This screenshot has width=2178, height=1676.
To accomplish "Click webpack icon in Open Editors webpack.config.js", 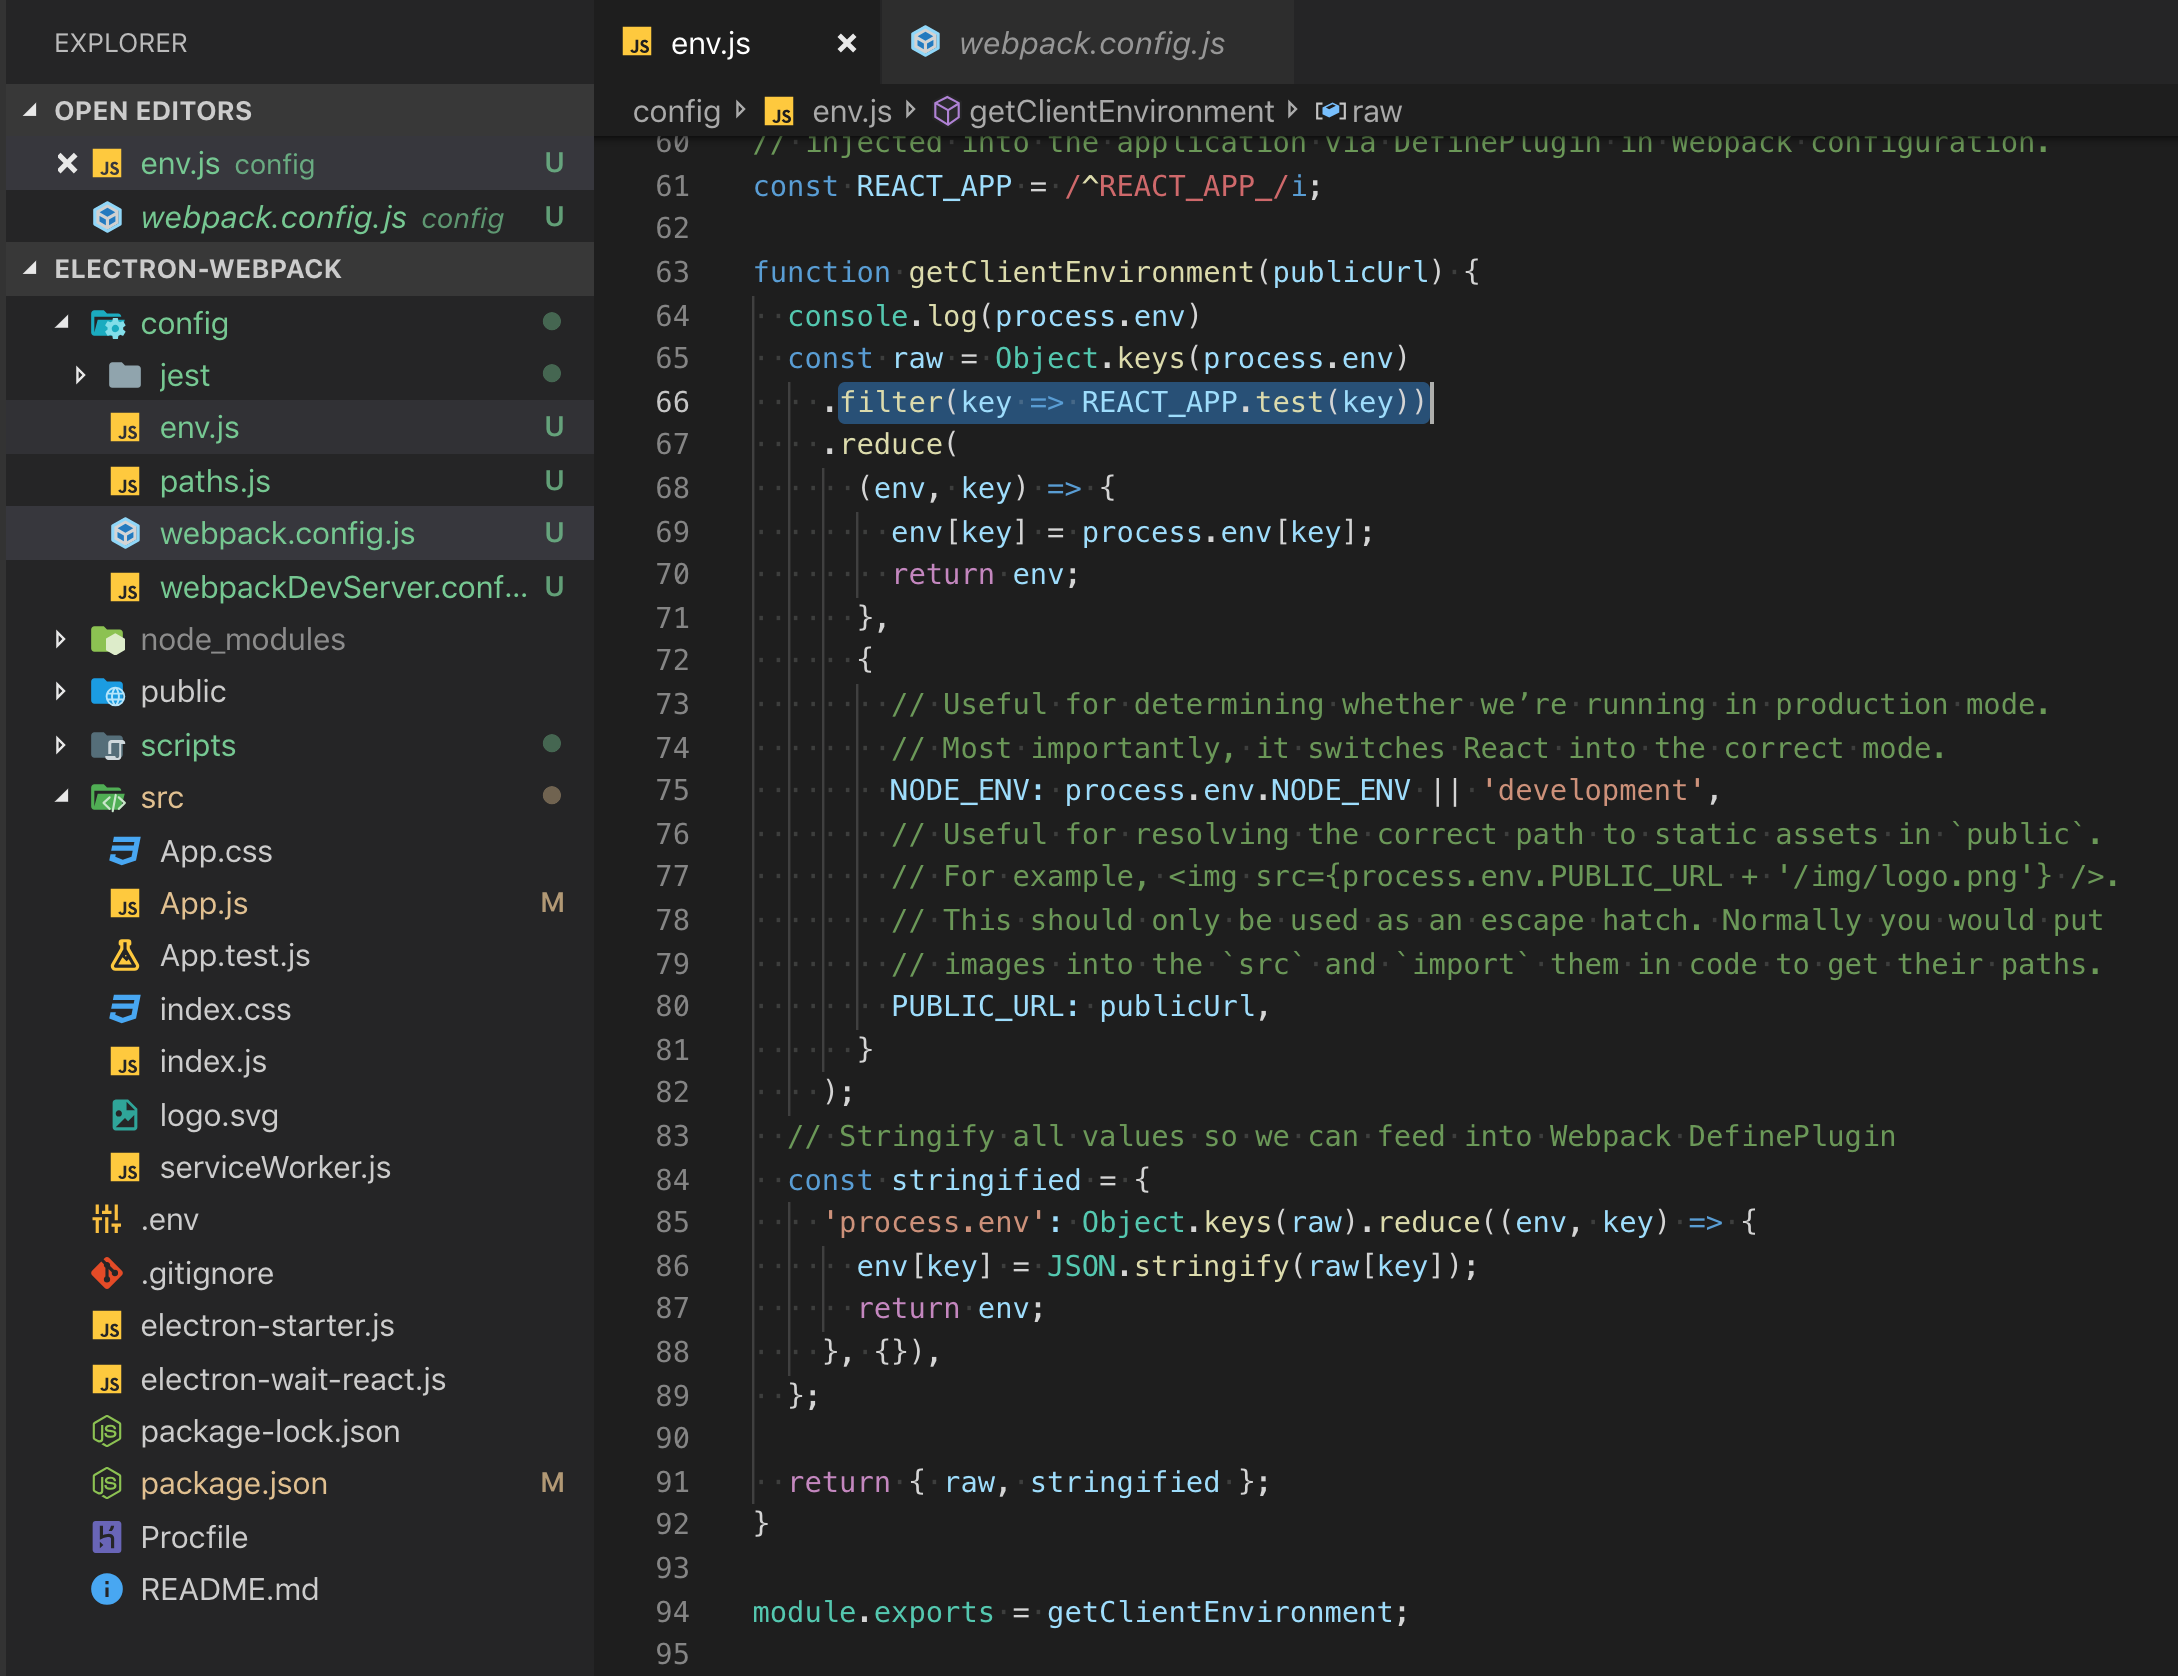I will pos(107,217).
